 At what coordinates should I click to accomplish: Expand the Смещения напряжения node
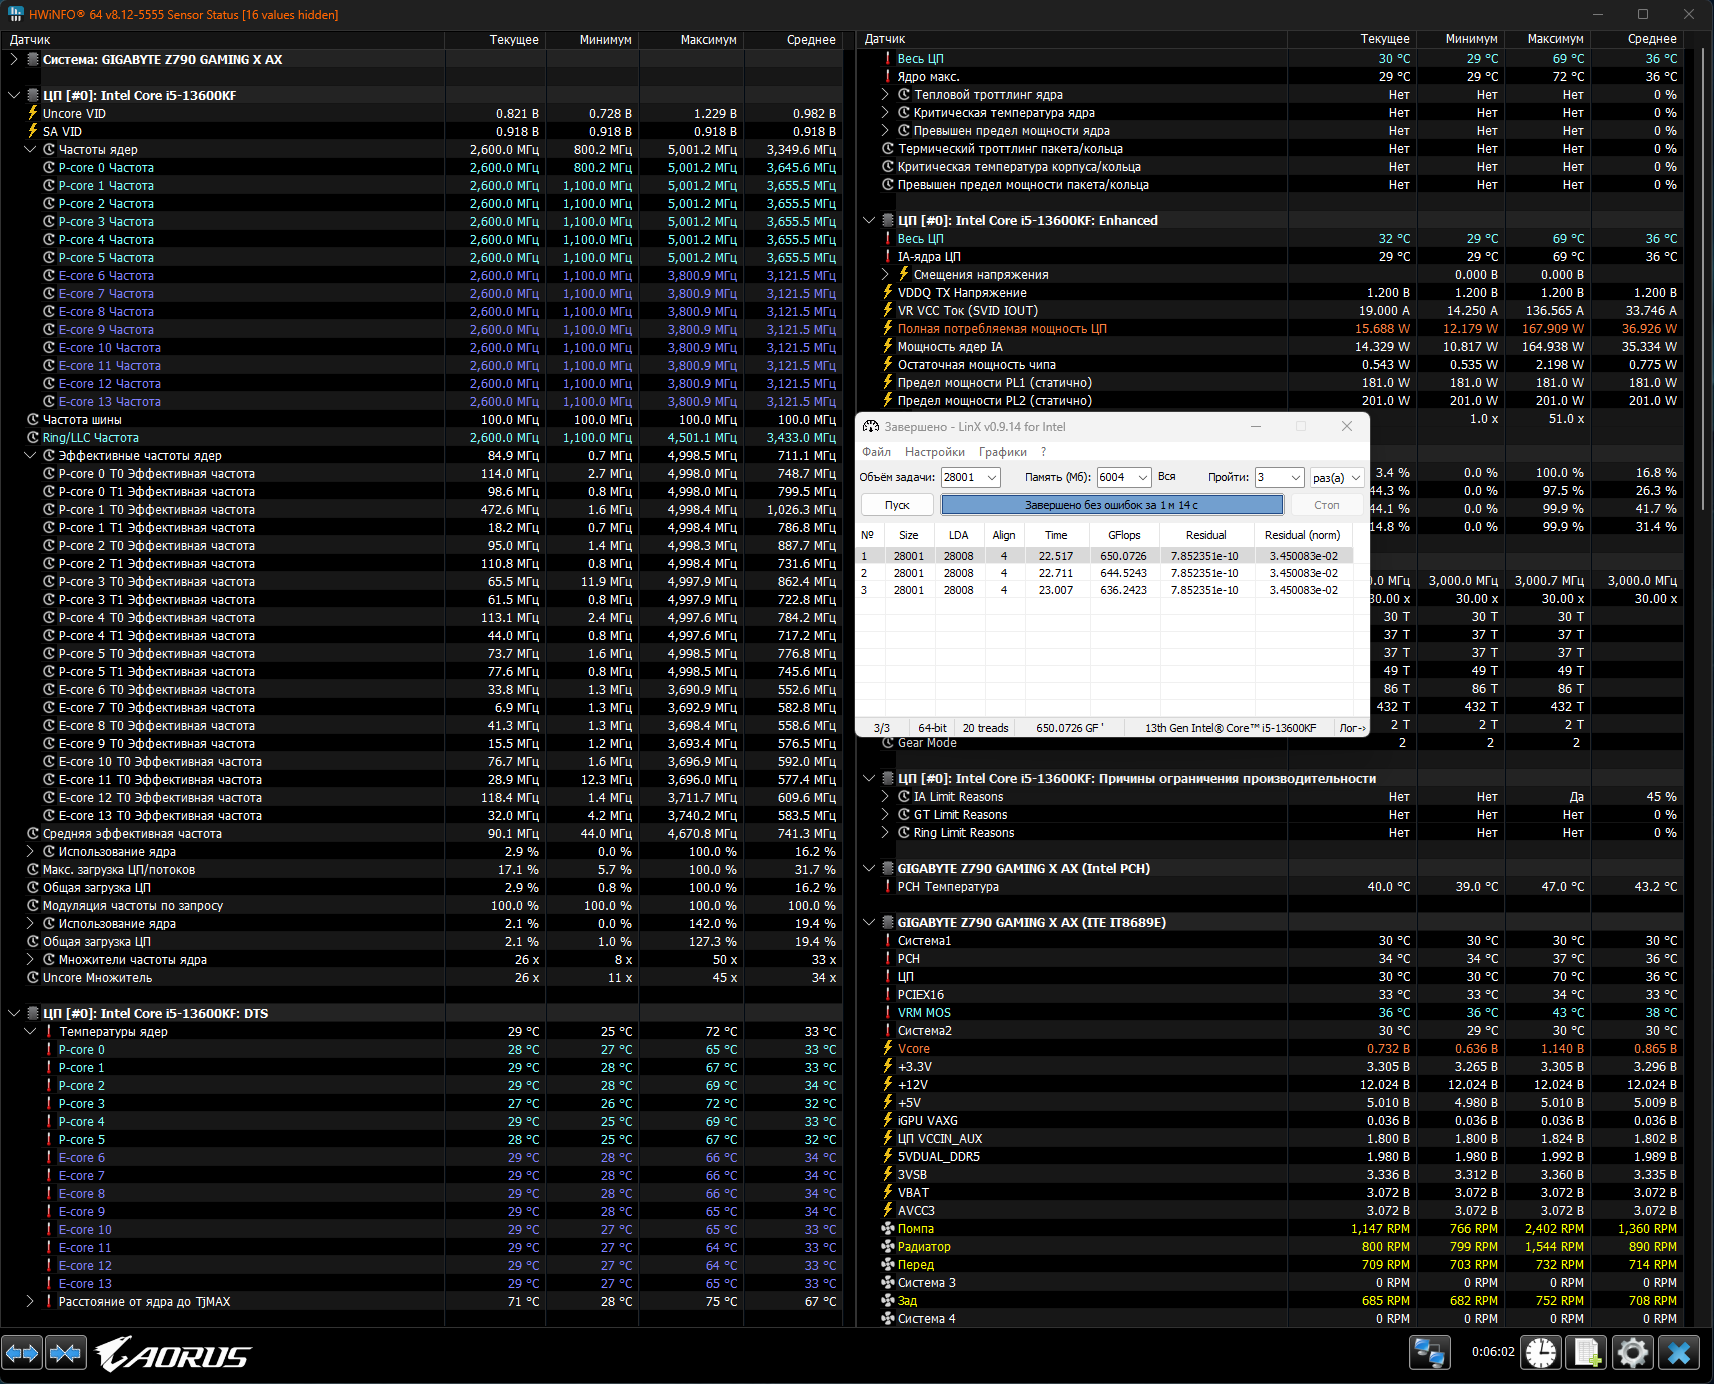click(885, 274)
